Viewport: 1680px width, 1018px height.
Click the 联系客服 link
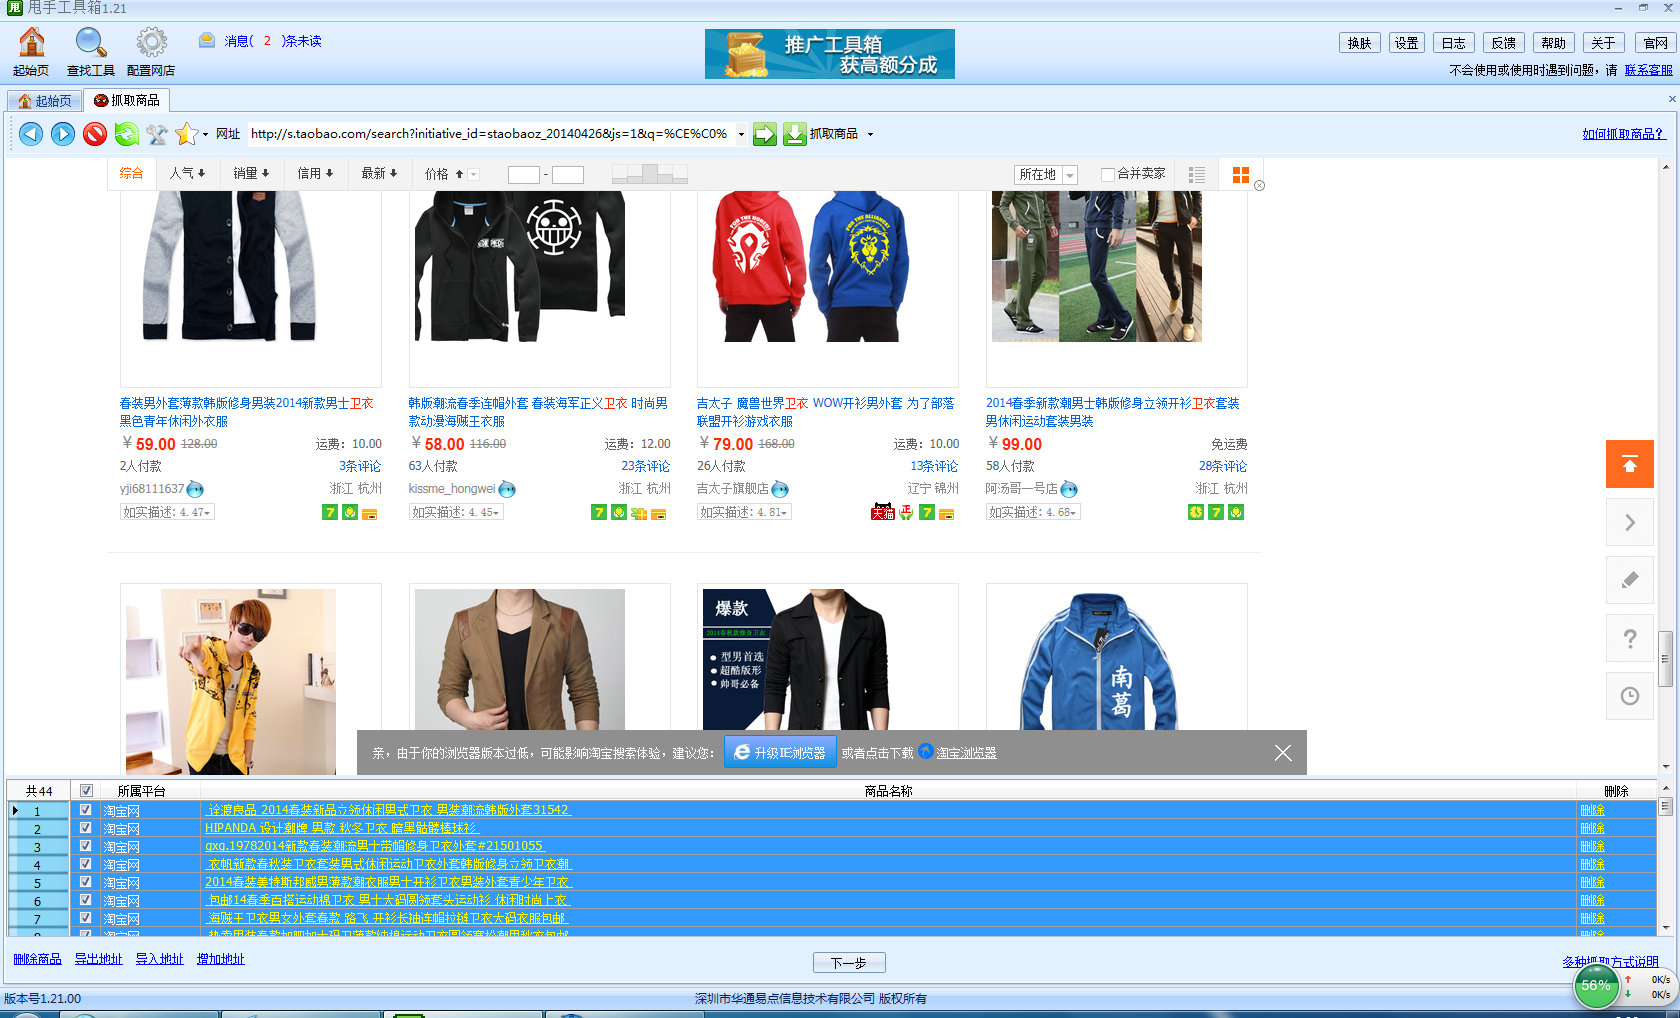pos(1649,70)
